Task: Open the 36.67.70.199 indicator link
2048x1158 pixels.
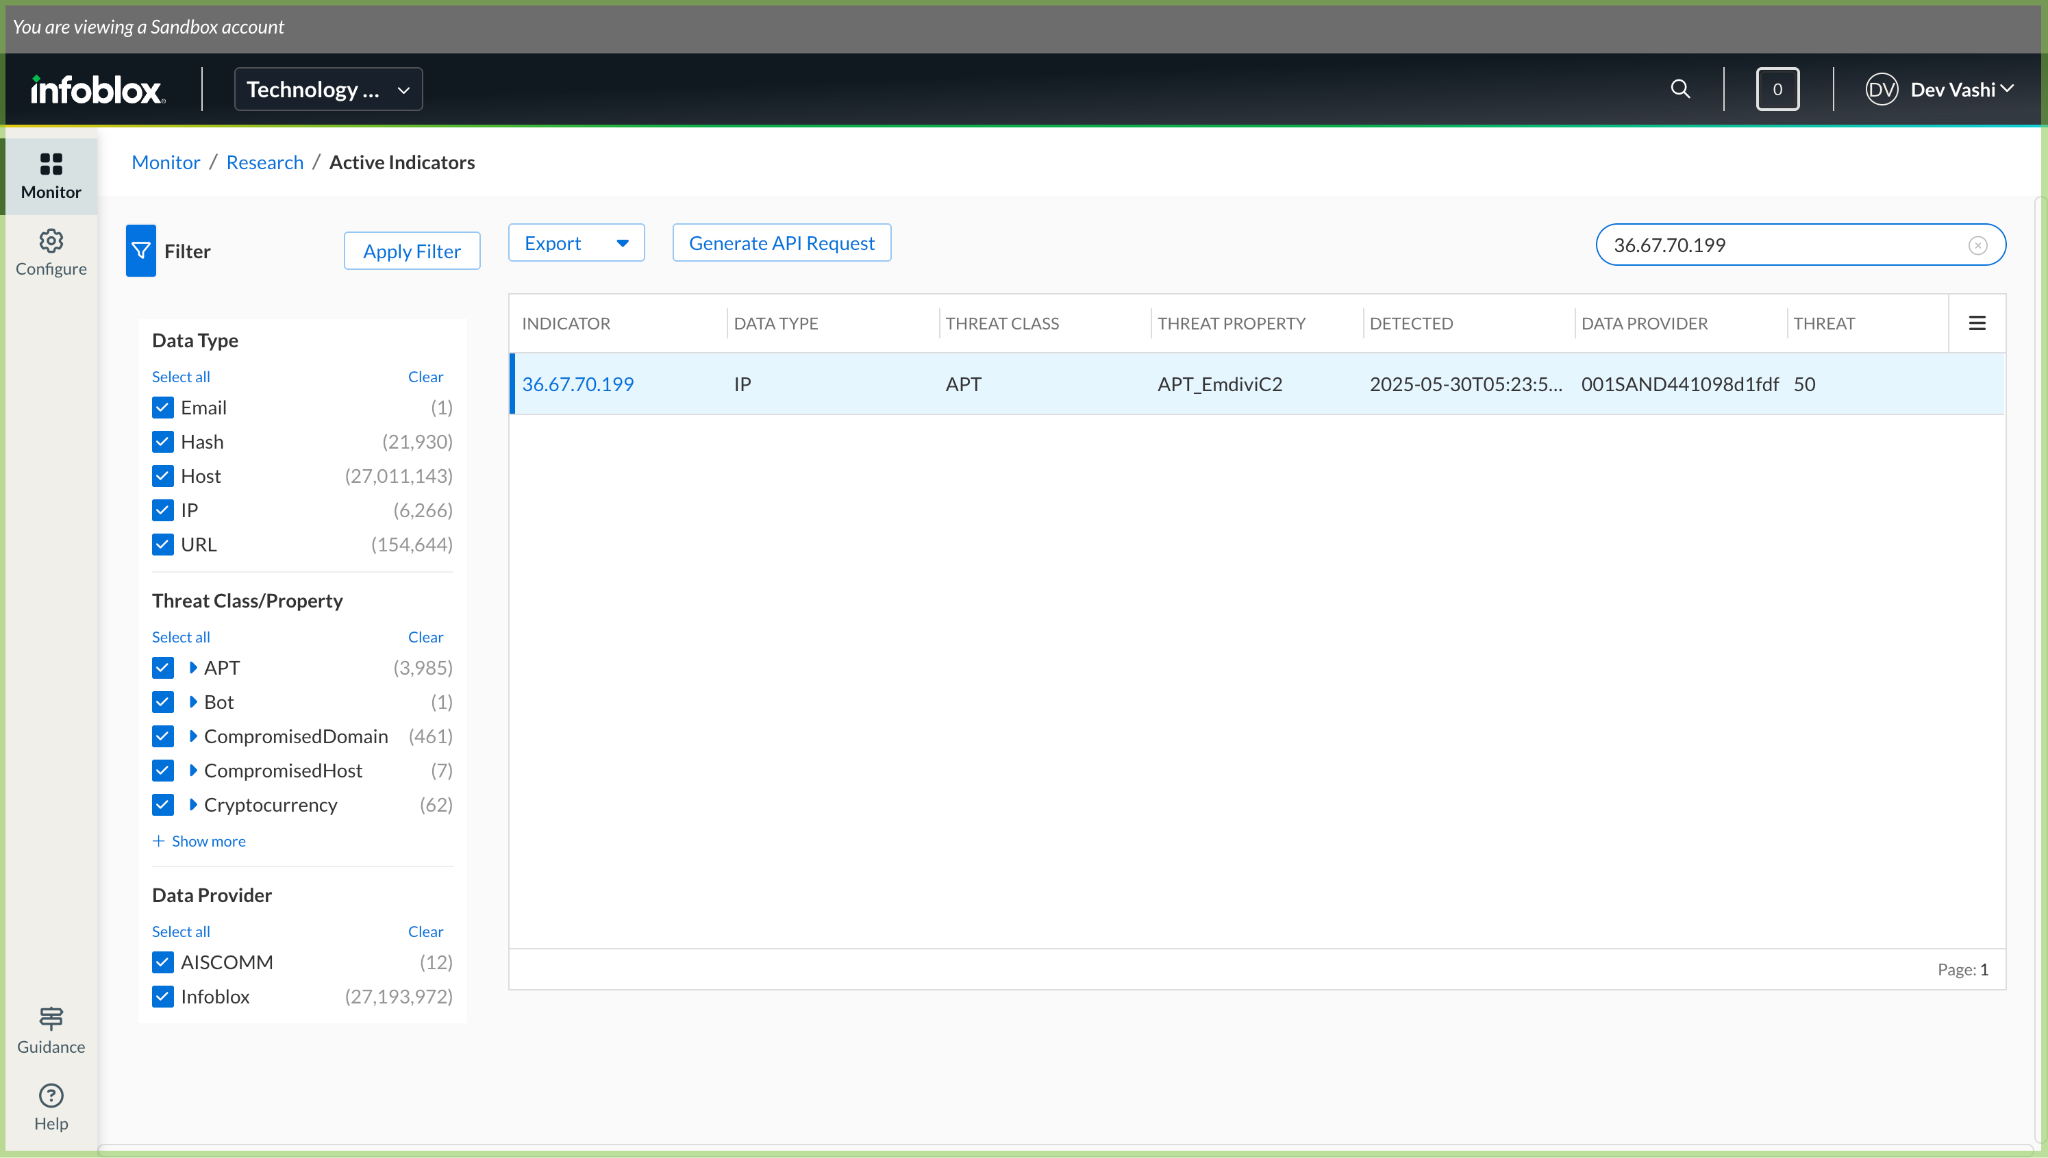Action: (578, 384)
